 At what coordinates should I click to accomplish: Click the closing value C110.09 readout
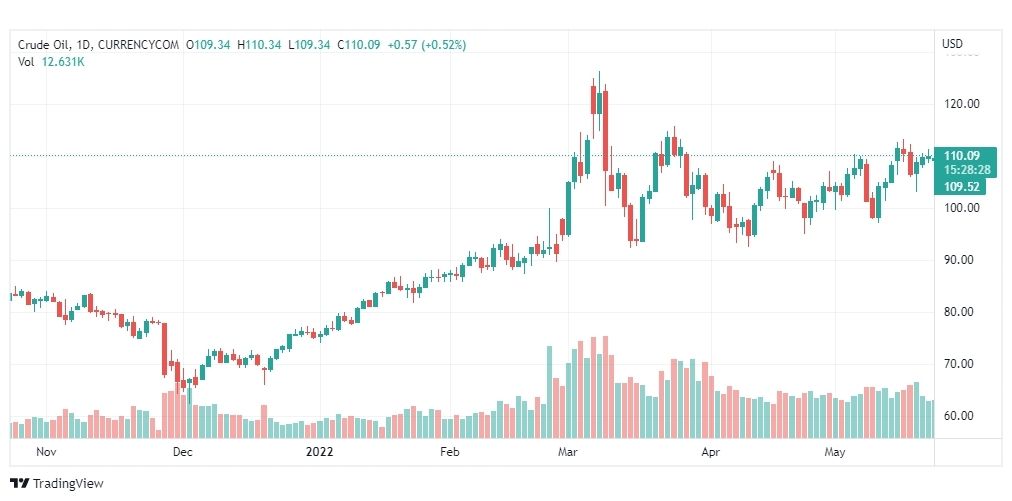(x=359, y=45)
